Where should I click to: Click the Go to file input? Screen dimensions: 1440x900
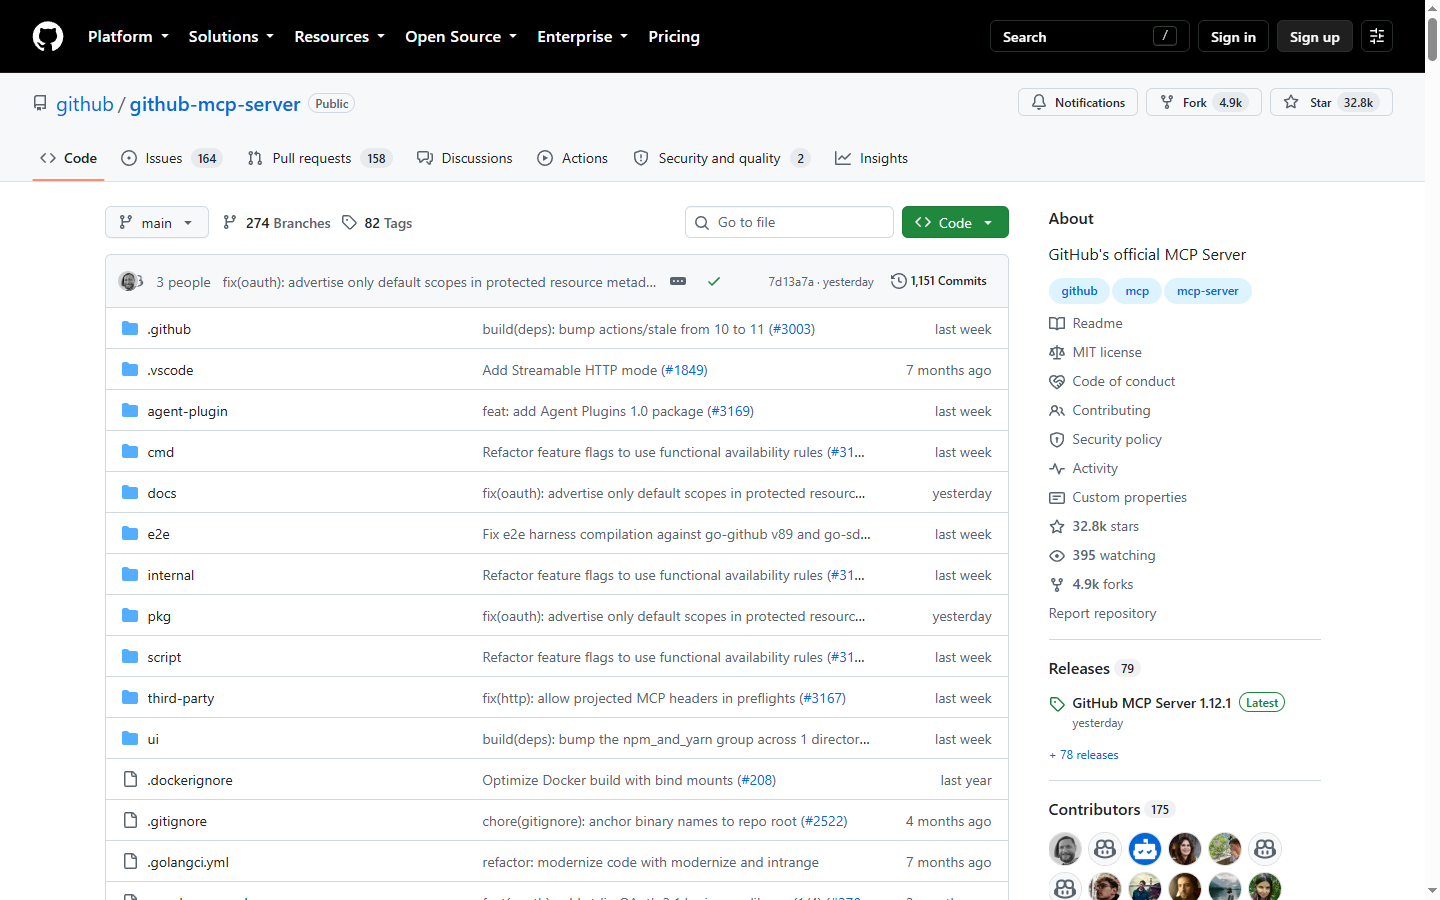tap(789, 222)
